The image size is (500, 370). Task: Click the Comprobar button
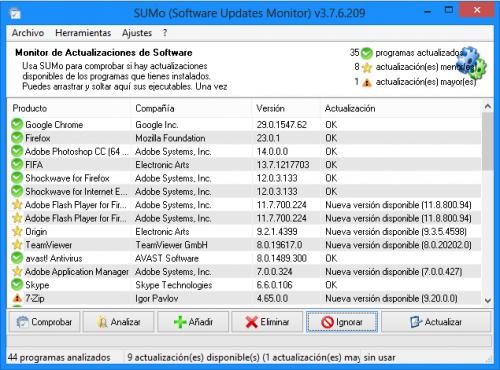click(x=44, y=322)
